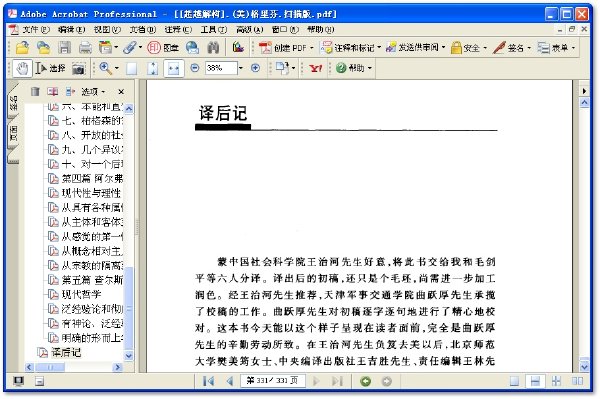The image size is (600, 399).
Task: Select the Hand tool
Action: click(x=22, y=68)
